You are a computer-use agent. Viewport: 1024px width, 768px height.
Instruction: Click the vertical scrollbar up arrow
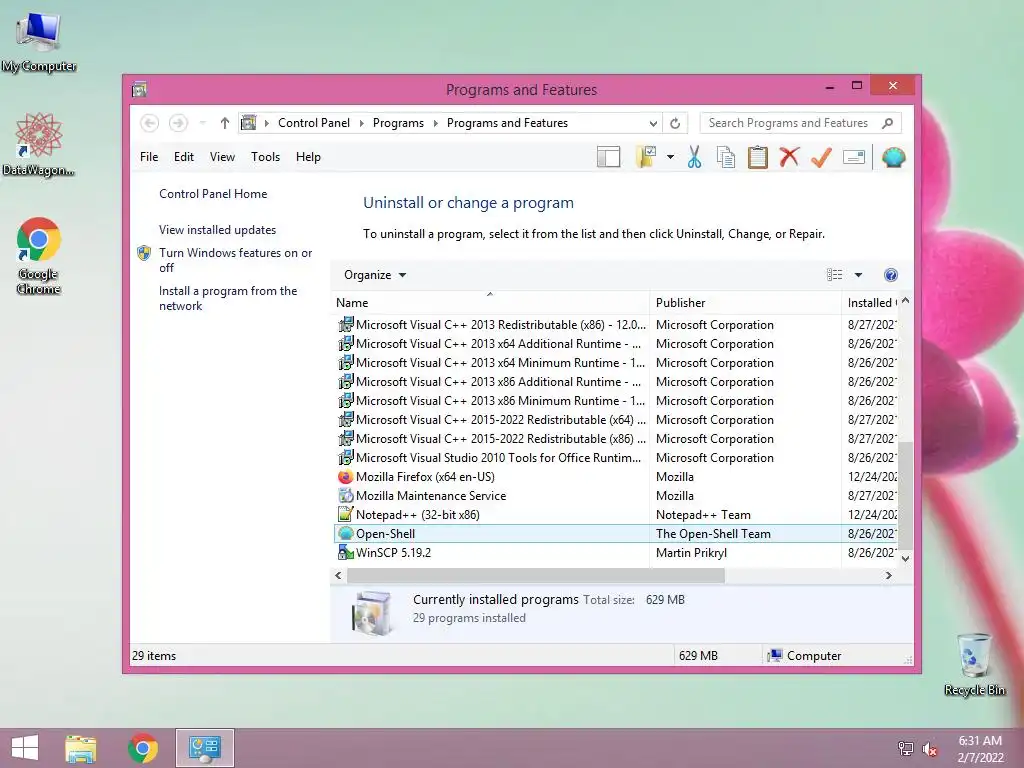pyautogui.click(x=905, y=301)
